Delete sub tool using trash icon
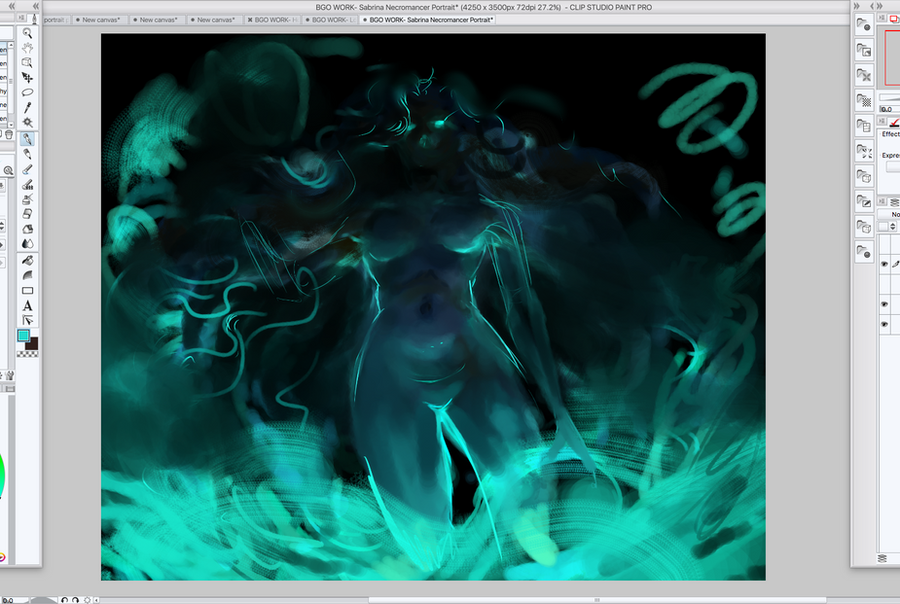Image resolution: width=900 pixels, height=604 pixels. [x=9, y=134]
